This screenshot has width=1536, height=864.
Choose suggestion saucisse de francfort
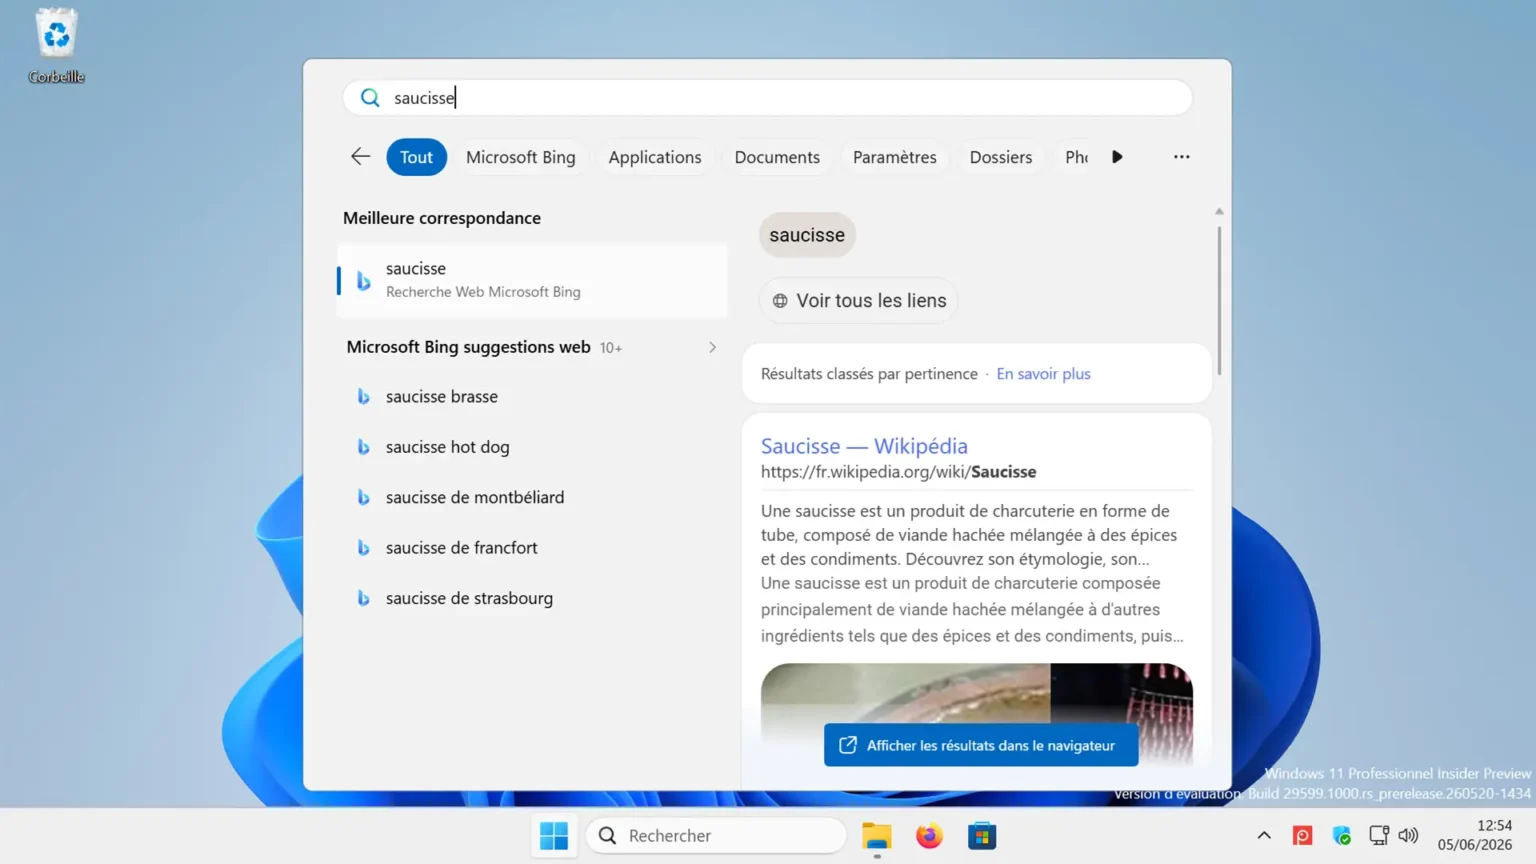pyautogui.click(x=532, y=548)
